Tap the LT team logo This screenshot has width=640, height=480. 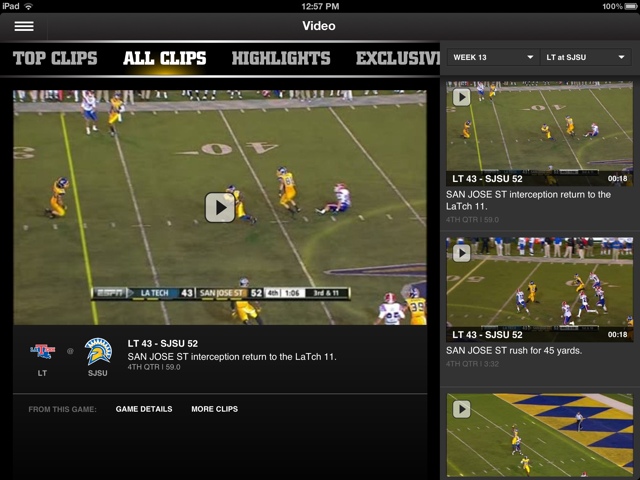(x=42, y=351)
